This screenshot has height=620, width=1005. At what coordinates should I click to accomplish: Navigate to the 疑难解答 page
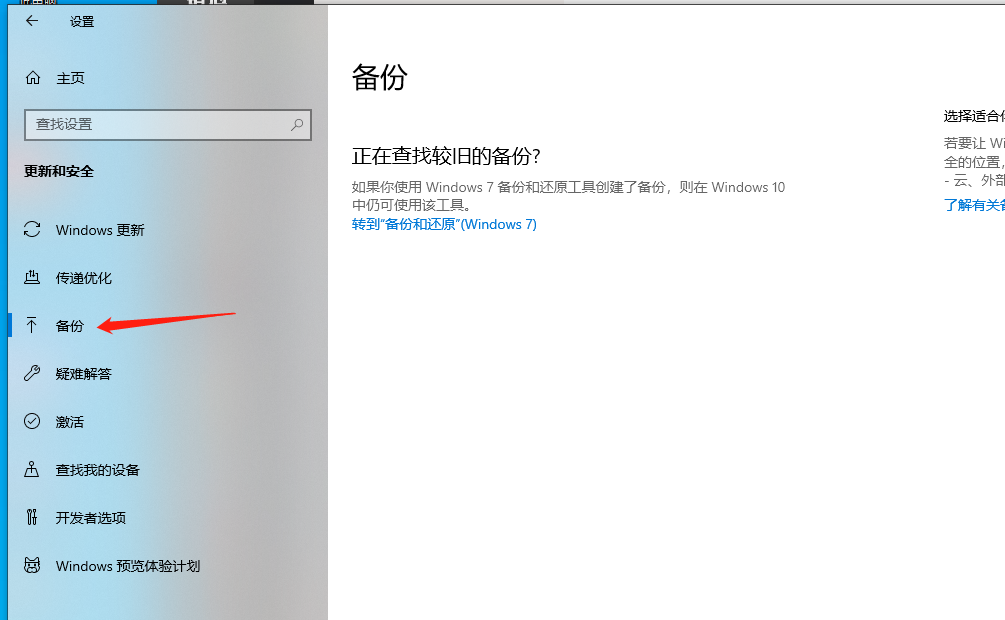point(85,374)
